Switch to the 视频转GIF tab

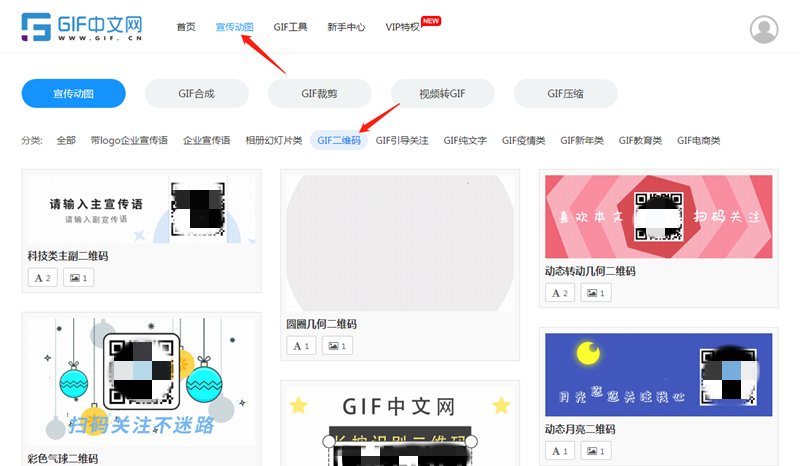pos(442,93)
